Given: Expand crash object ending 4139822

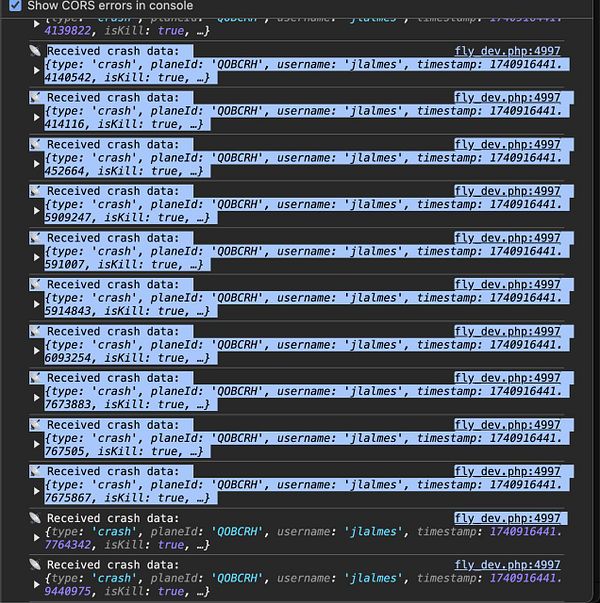Looking at the screenshot, I should tap(37, 24).
